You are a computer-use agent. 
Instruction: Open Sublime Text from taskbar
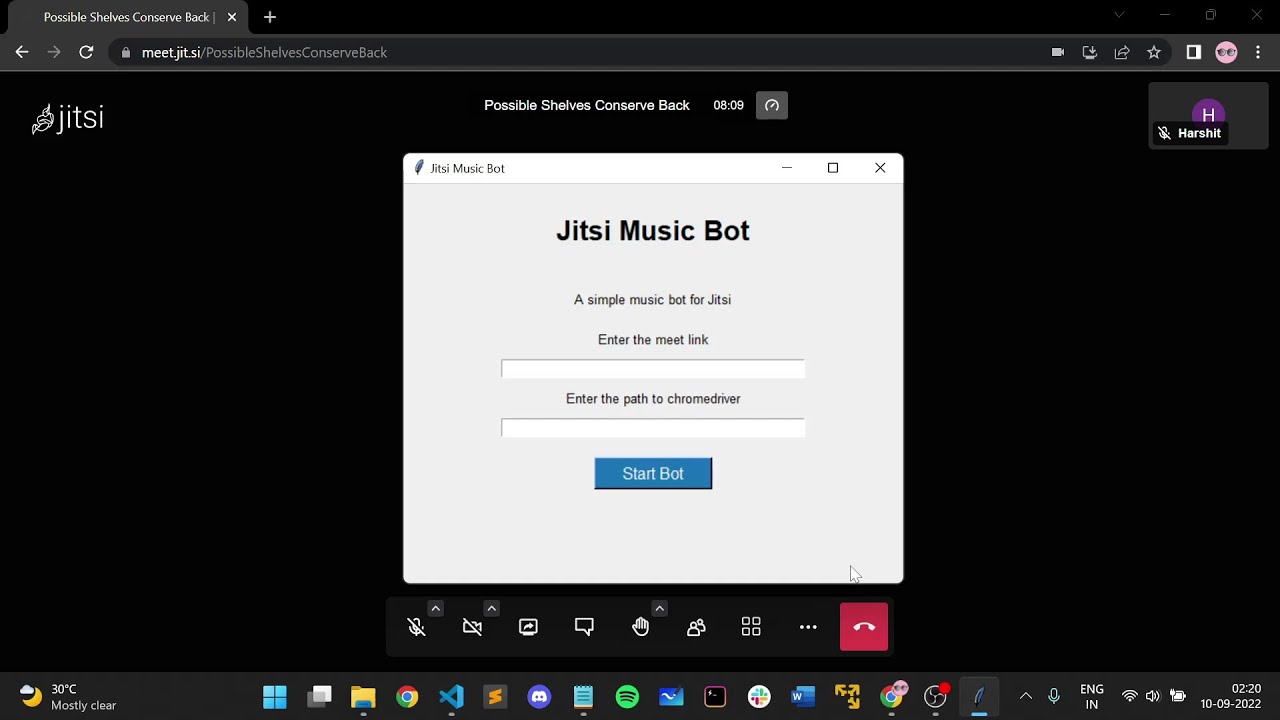tap(495, 697)
